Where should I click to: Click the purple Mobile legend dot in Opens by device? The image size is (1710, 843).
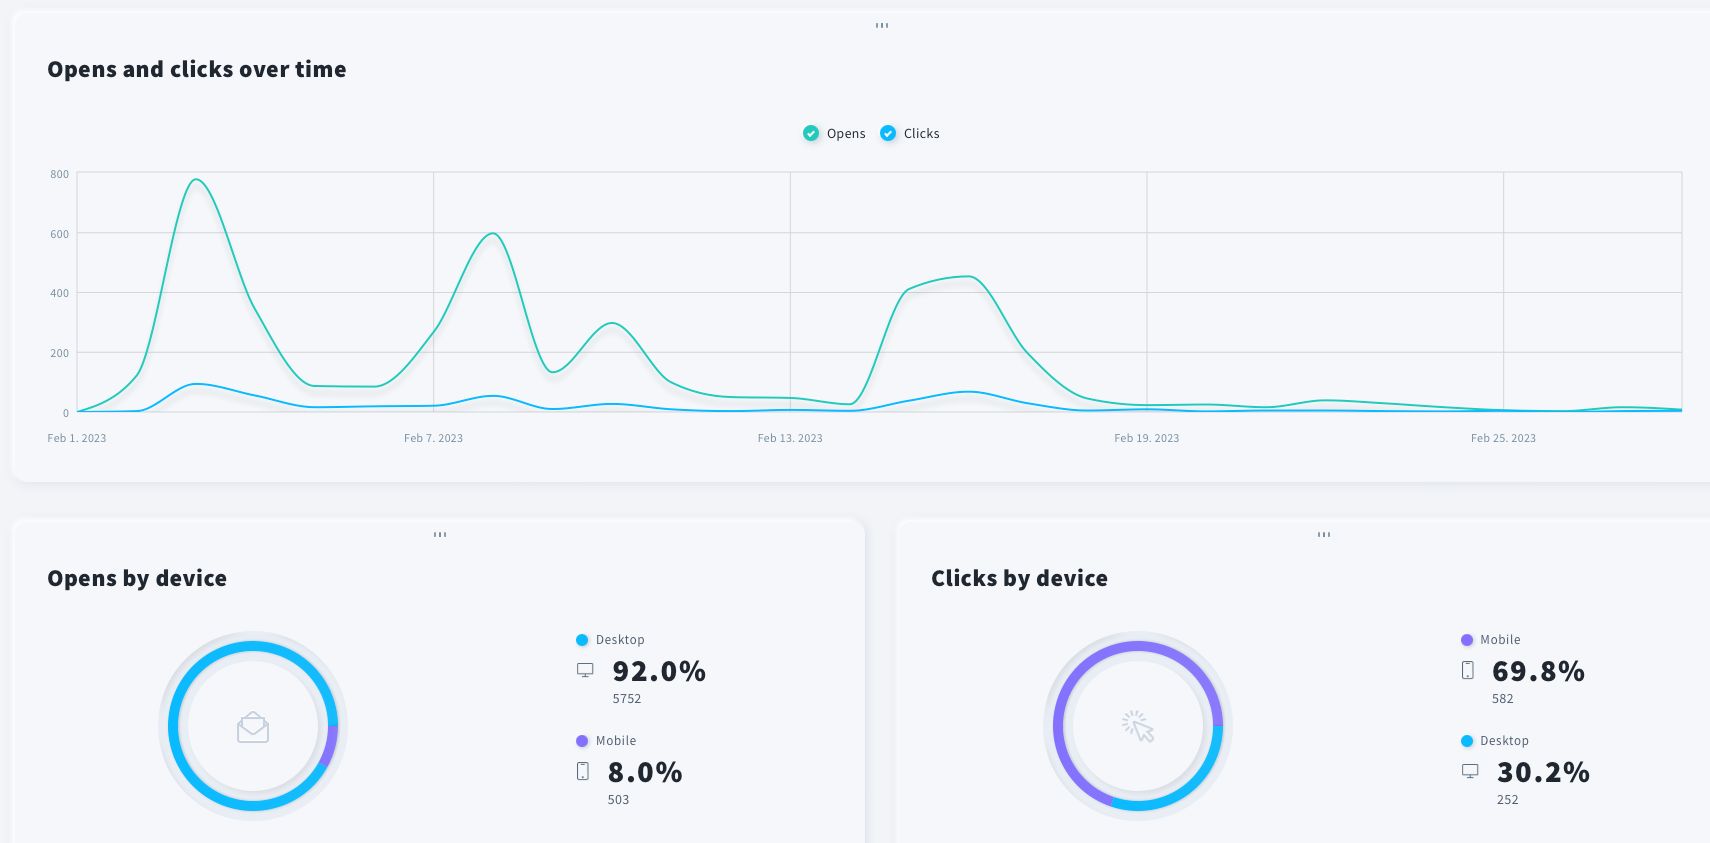(582, 741)
